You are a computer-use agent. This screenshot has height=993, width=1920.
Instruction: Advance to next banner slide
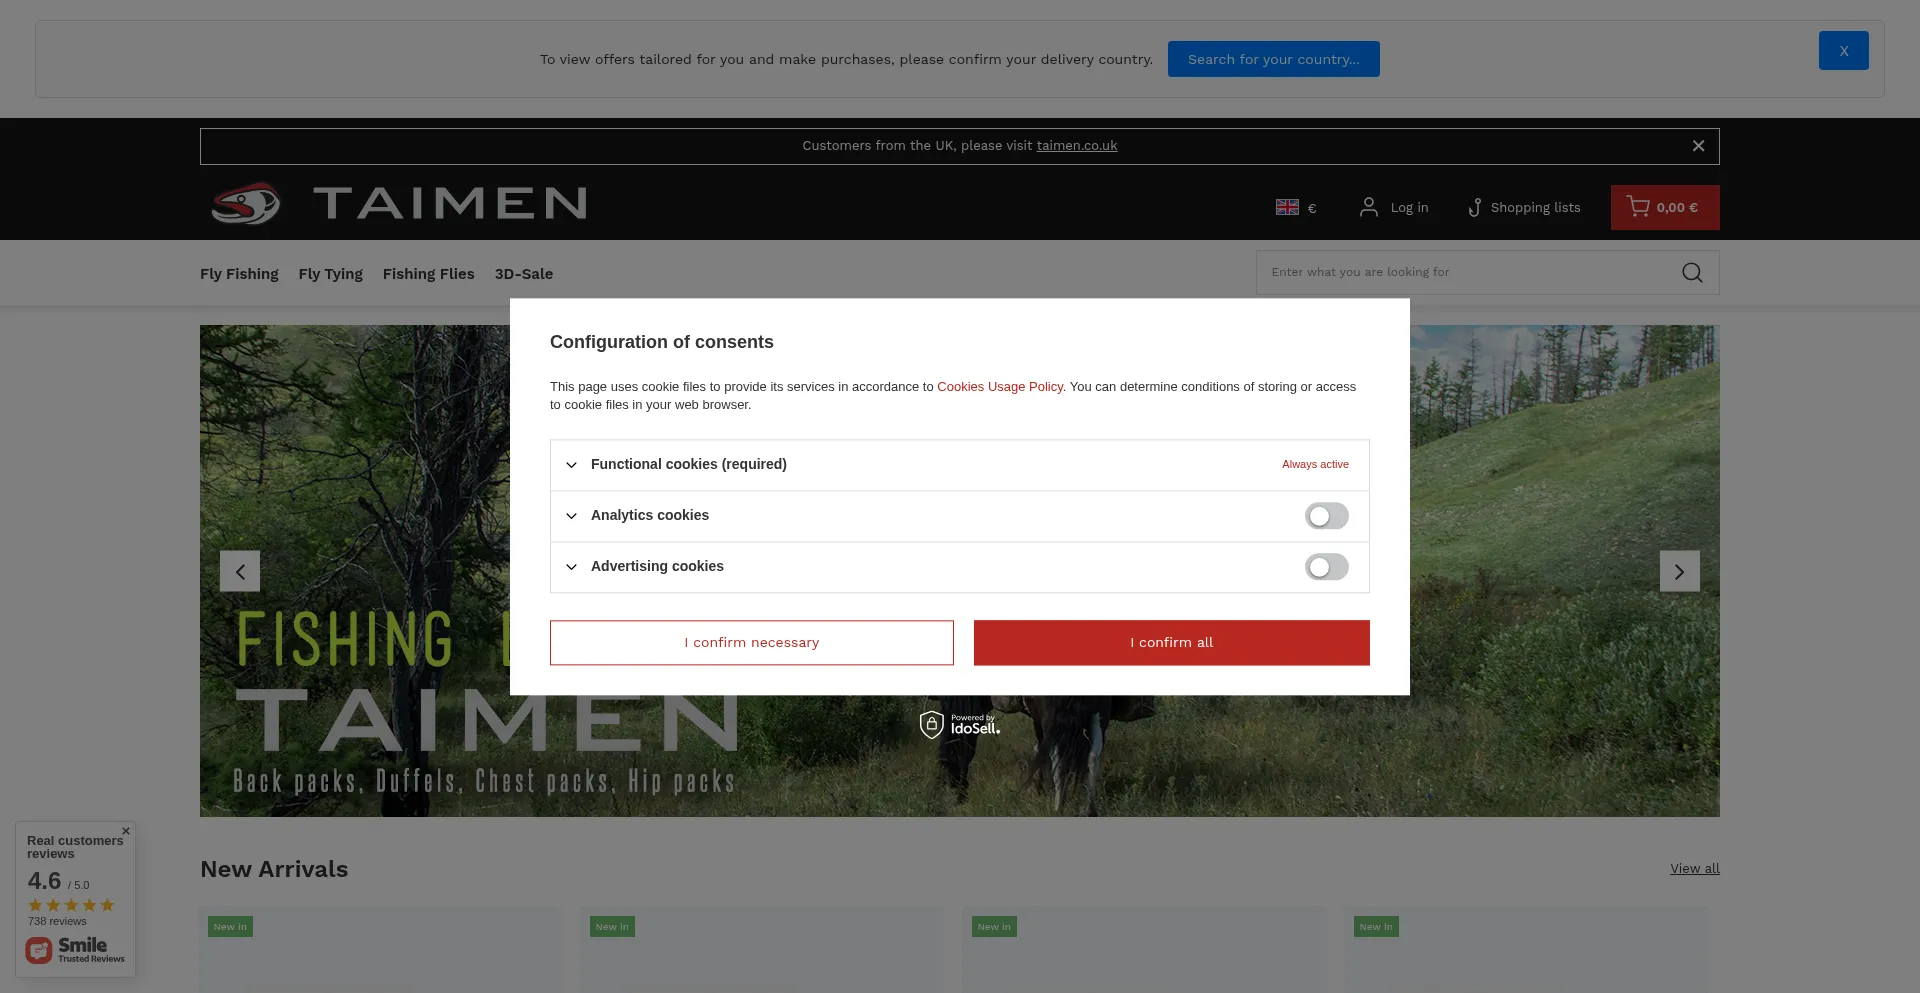1679,571
